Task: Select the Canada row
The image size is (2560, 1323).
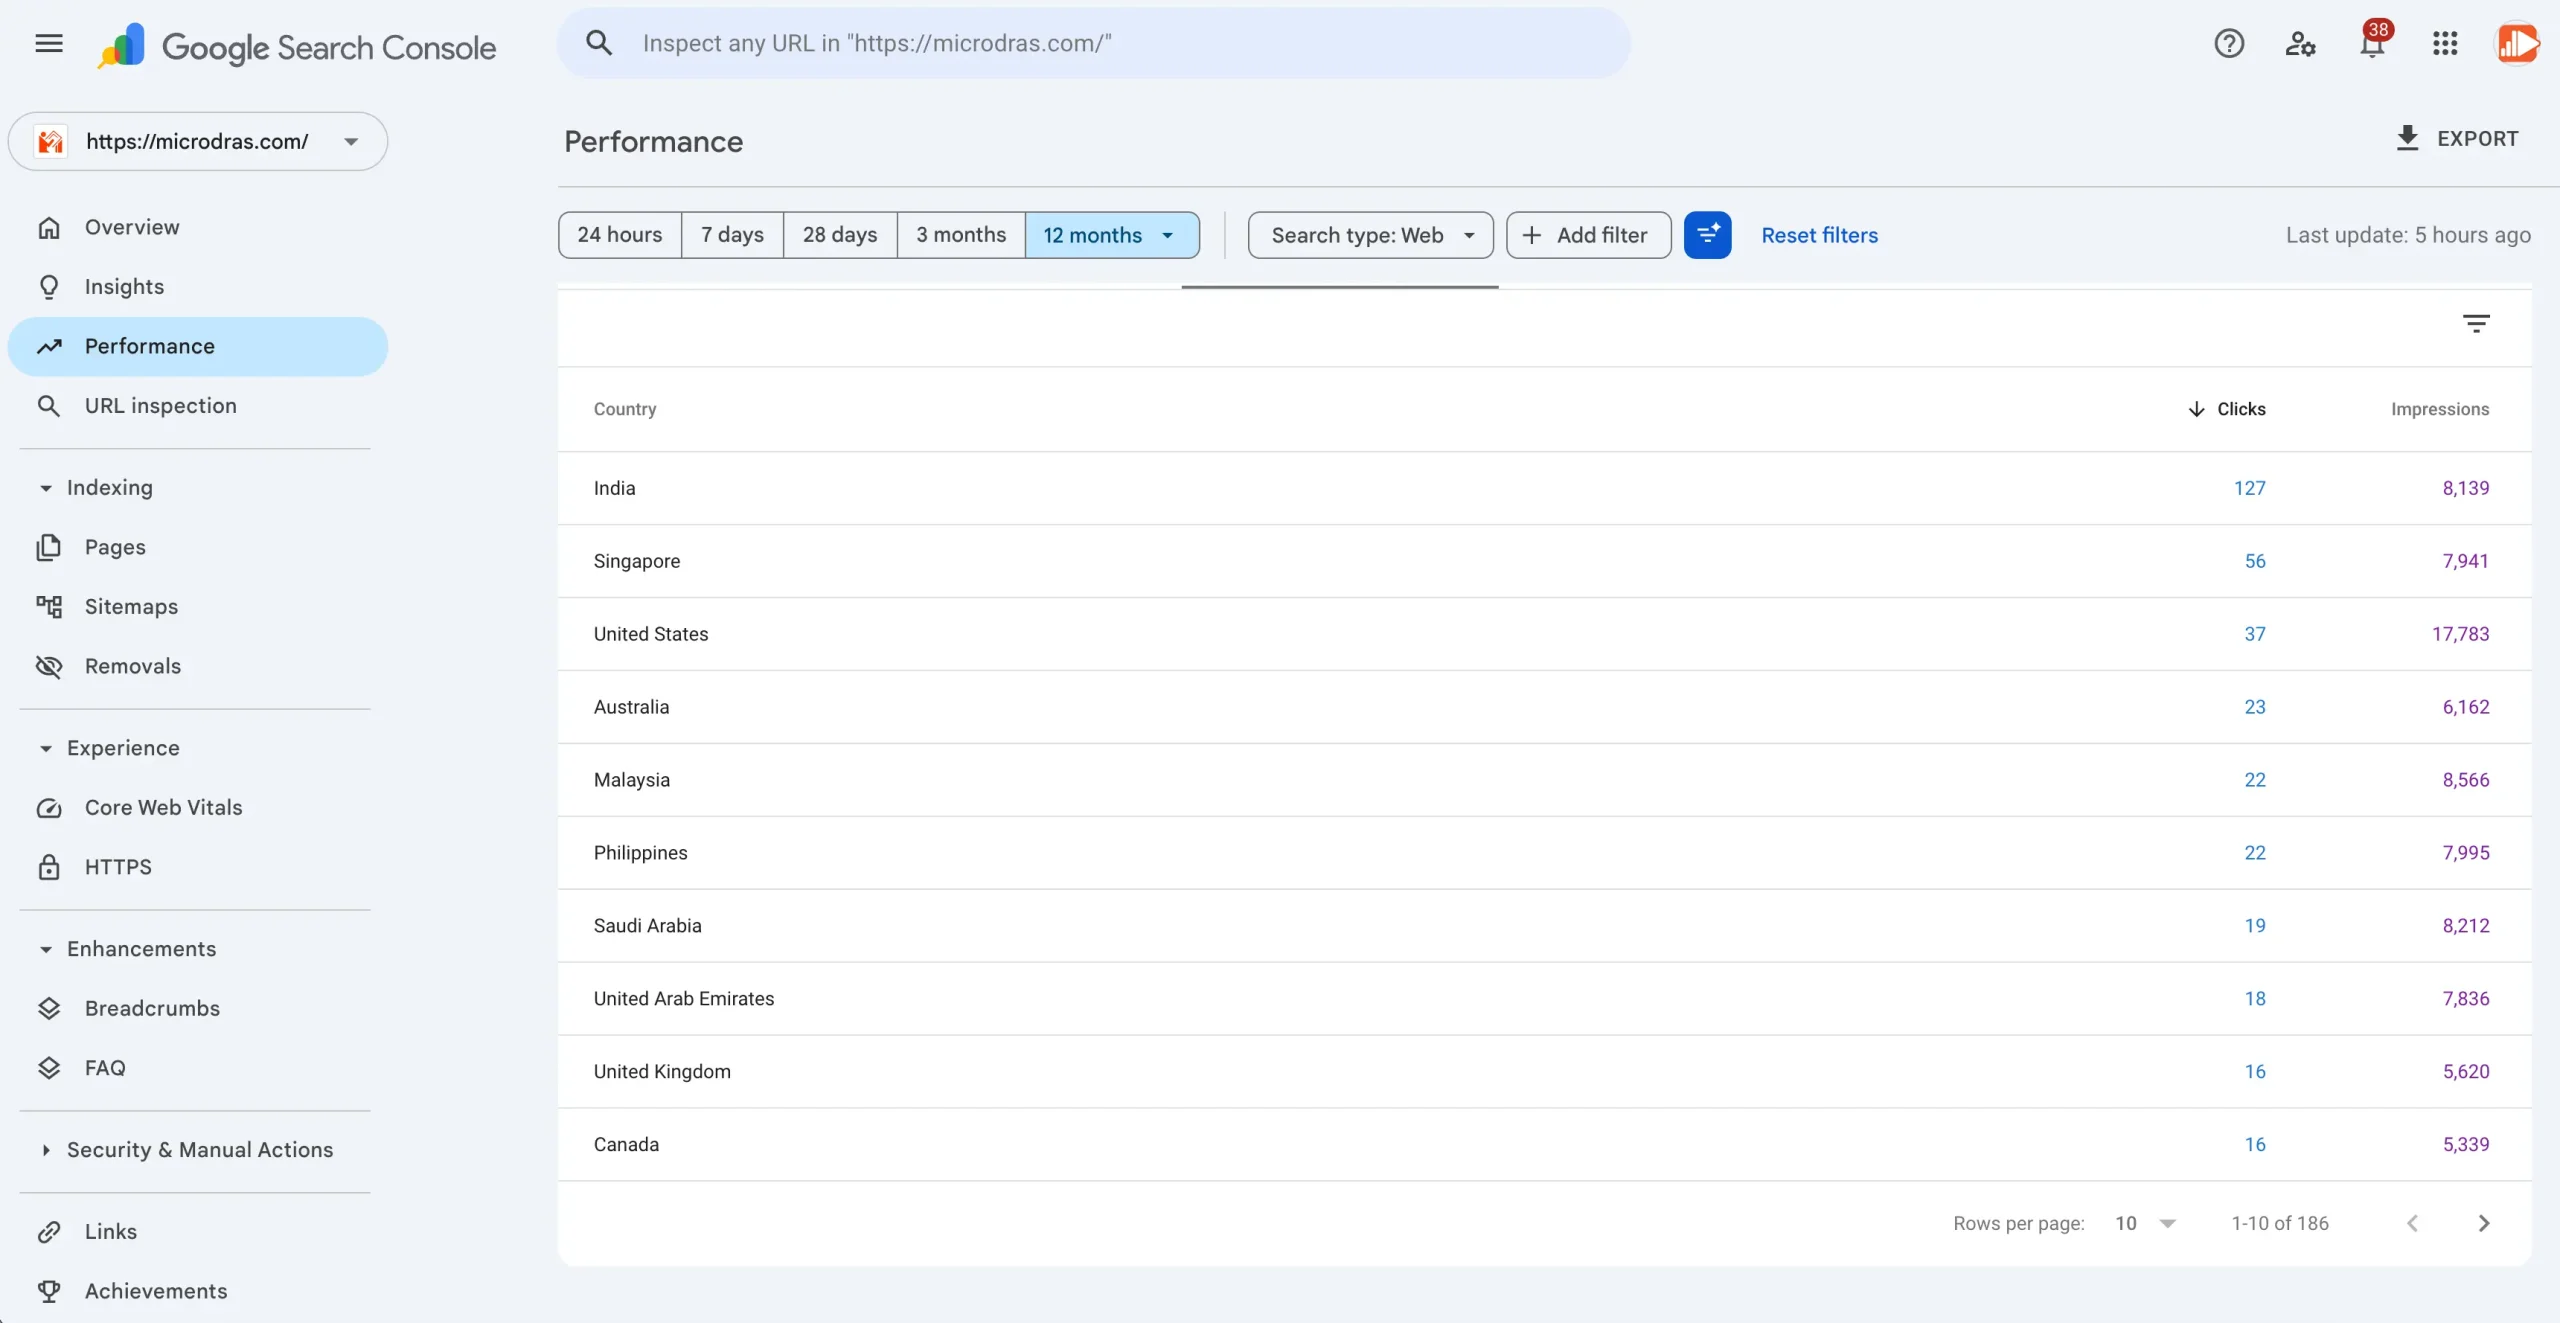Action: 1544,1145
